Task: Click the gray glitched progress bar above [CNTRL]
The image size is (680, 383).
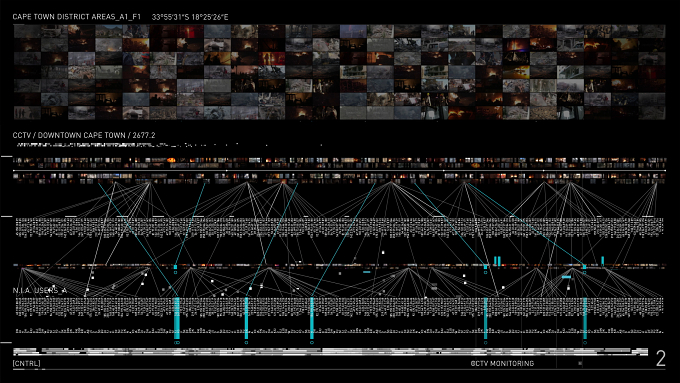Action: click(x=330, y=352)
